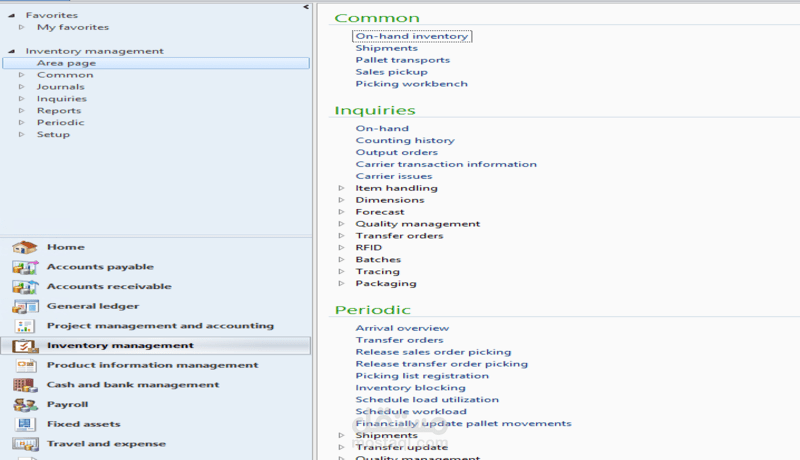Open the Home module label

pos(66,247)
